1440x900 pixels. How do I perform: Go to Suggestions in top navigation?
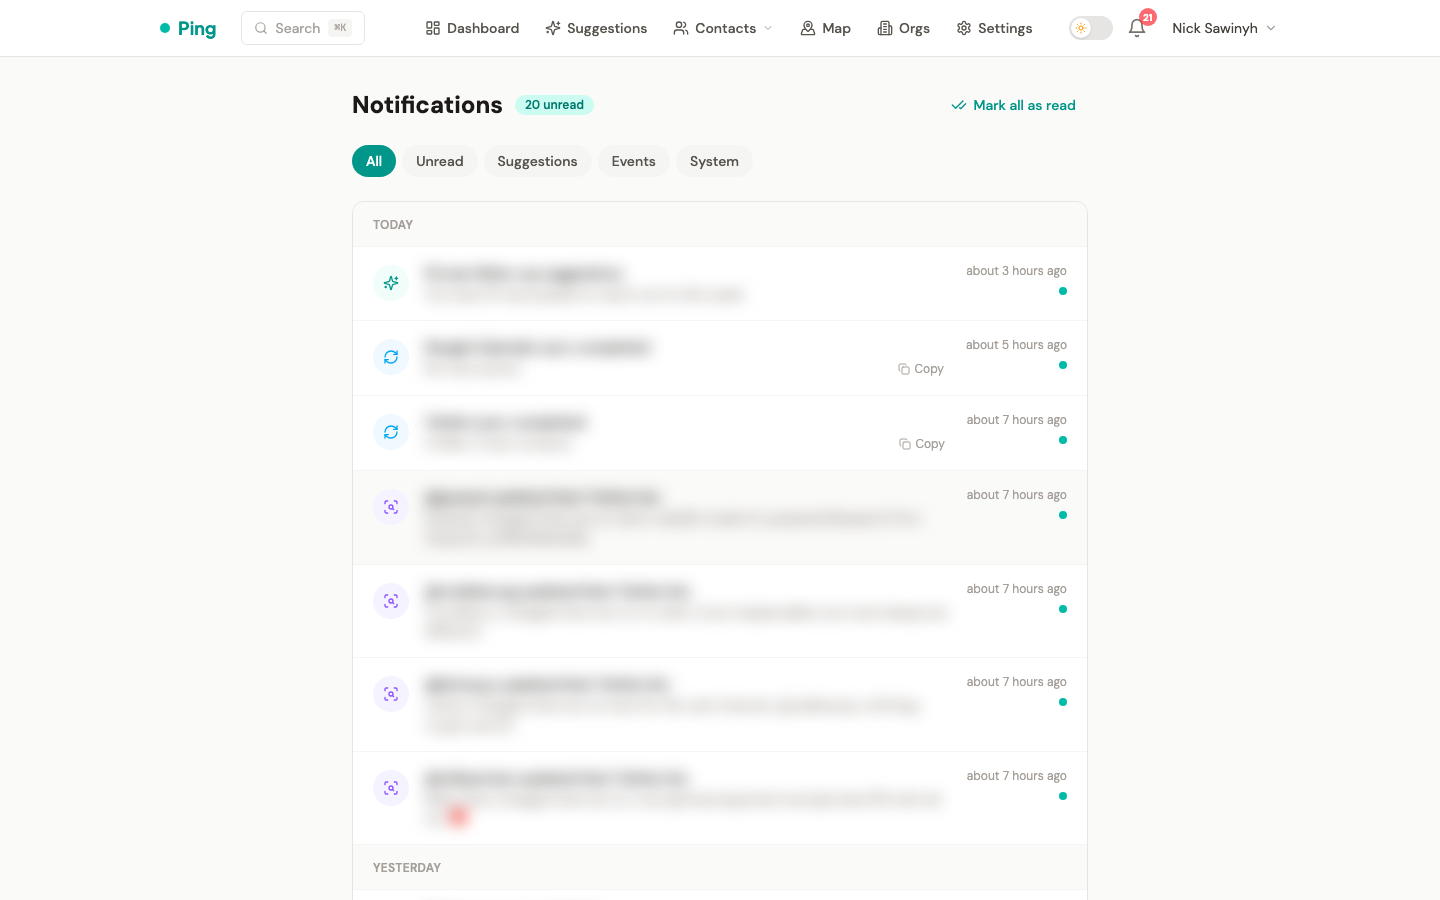pyautogui.click(x=596, y=28)
